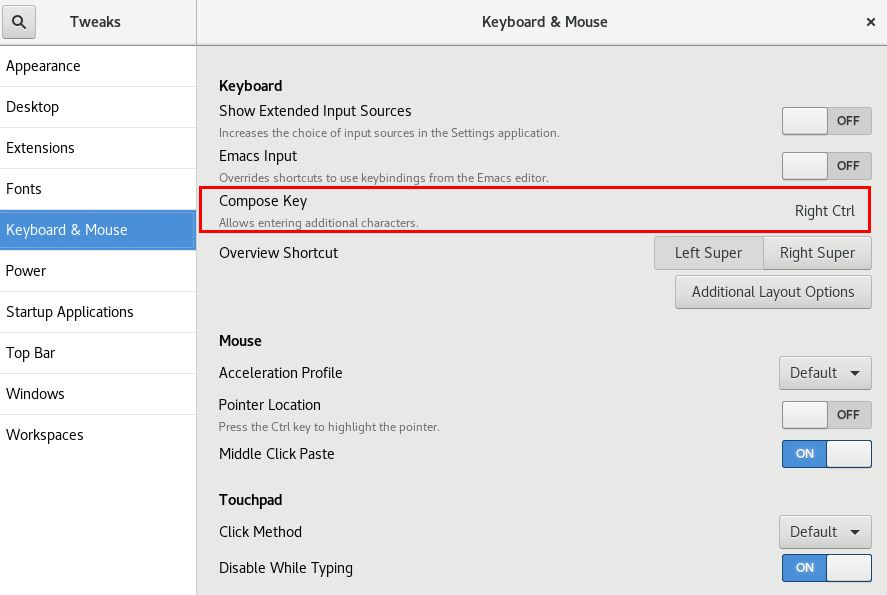
Task: Enable the Emacs Input switch
Action: pyautogui.click(x=826, y=166)
